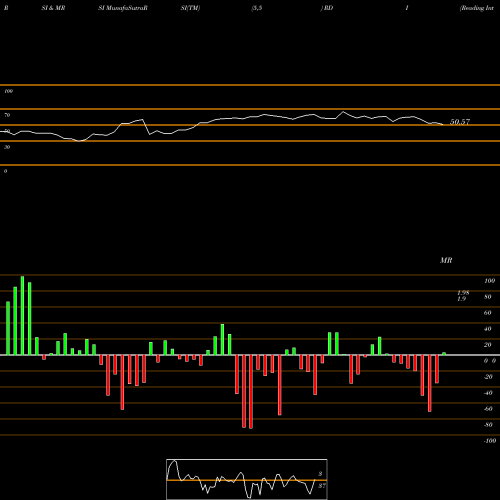Select the MR label above the histogram
The width and height of the screenshot is (500, 500).
coord(446,260)
